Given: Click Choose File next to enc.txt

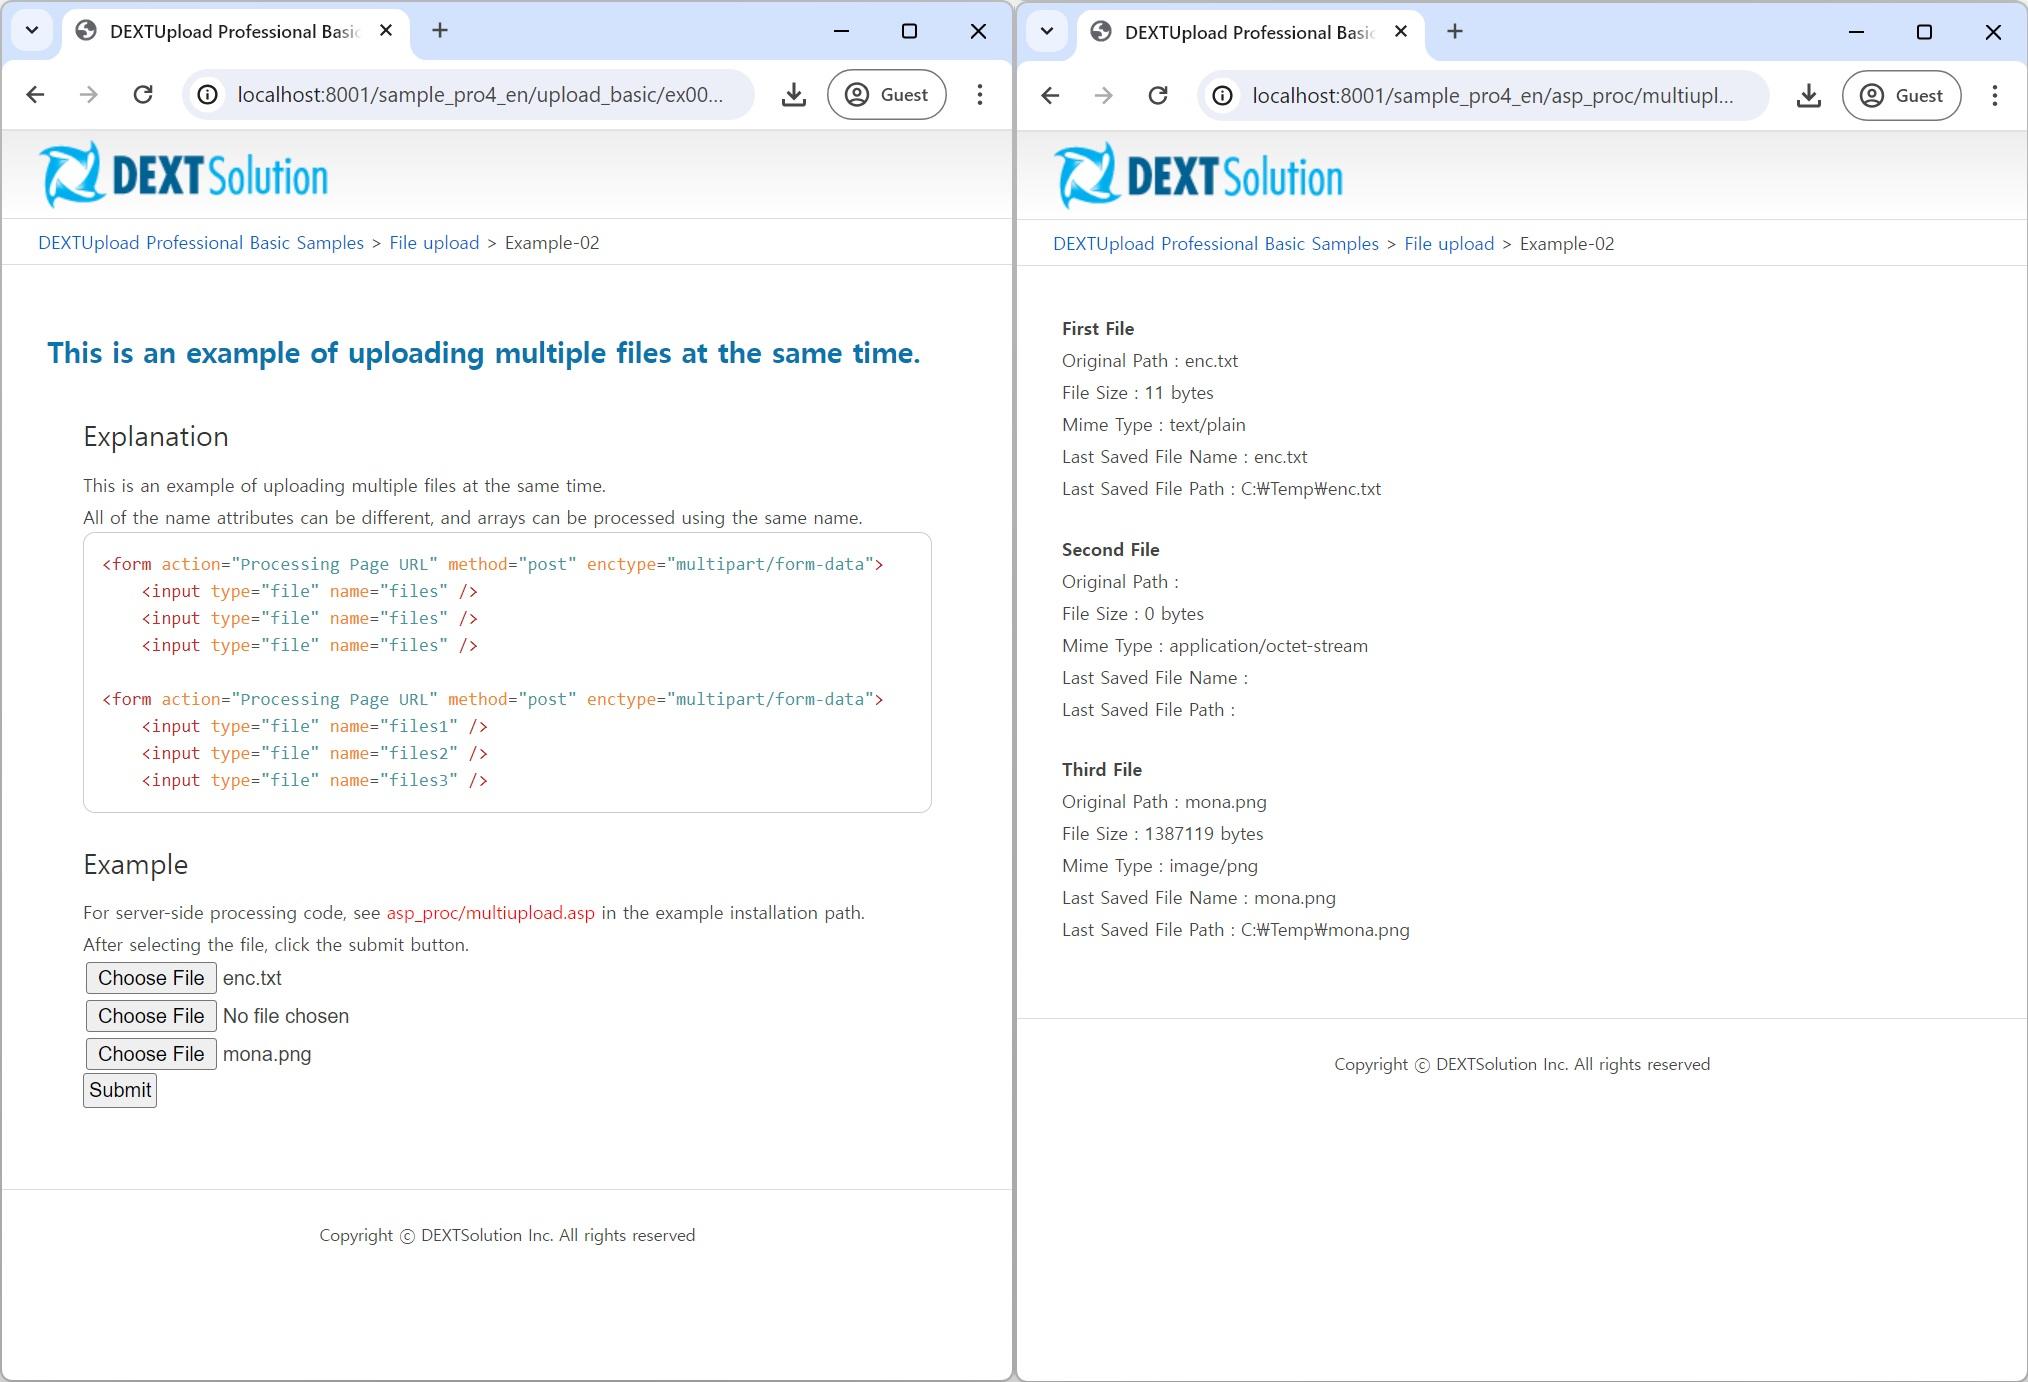Looking at the screenshot, I should 151,978.
